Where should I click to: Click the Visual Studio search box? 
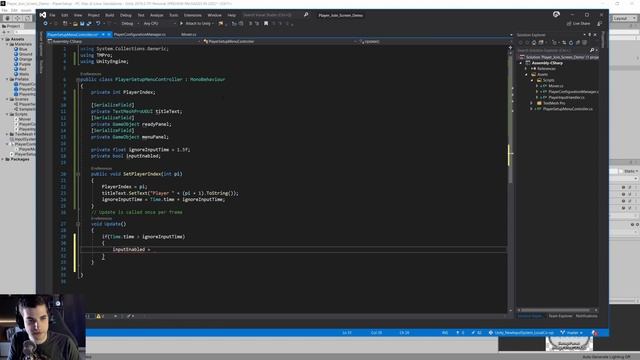pos(271,15)
